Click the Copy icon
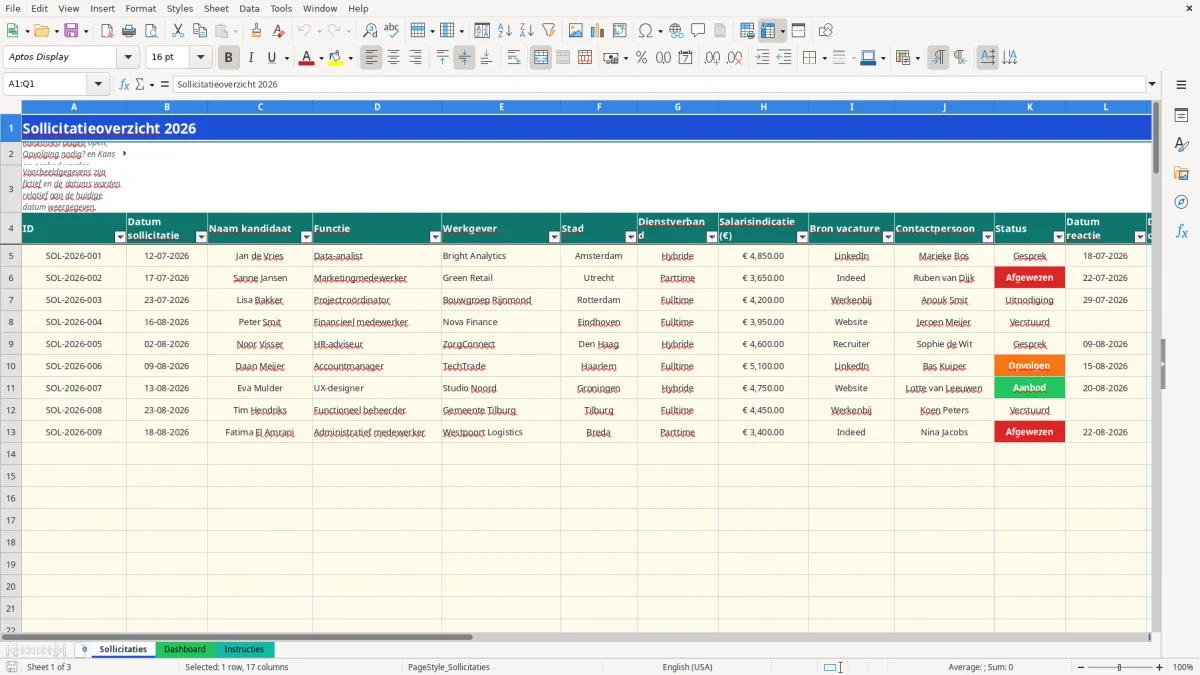 [x=199, y=31]
